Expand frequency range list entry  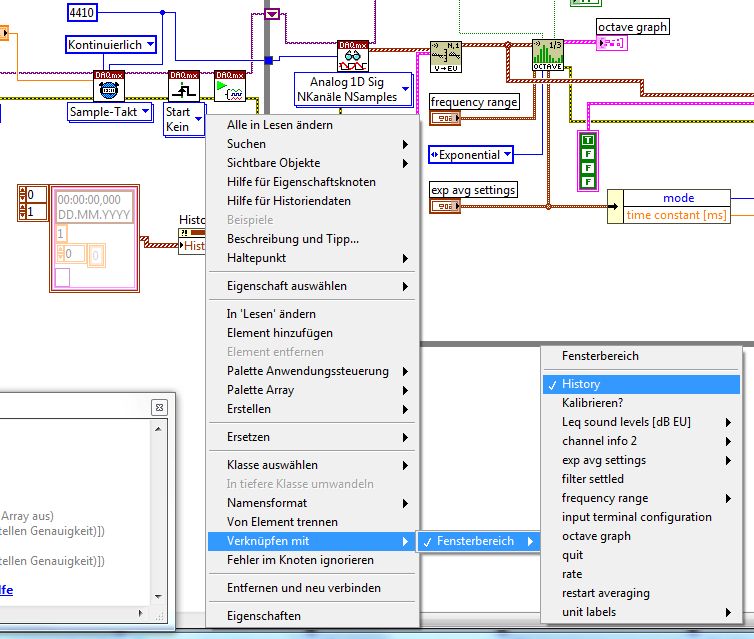pos(641,498)
